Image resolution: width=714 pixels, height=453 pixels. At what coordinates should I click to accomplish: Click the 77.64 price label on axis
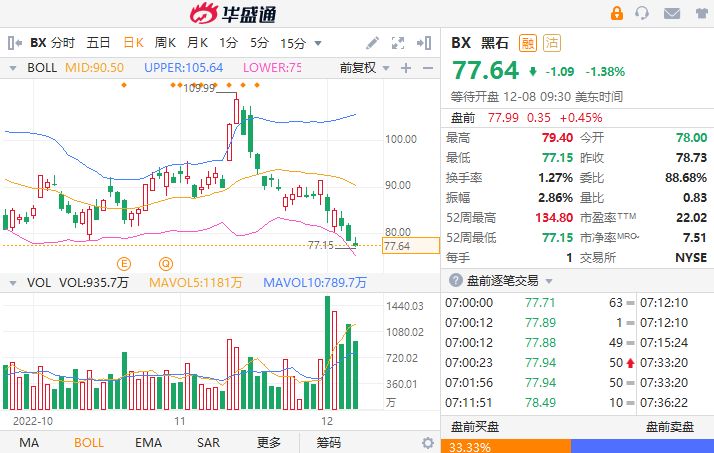click(x=411, y=246)
